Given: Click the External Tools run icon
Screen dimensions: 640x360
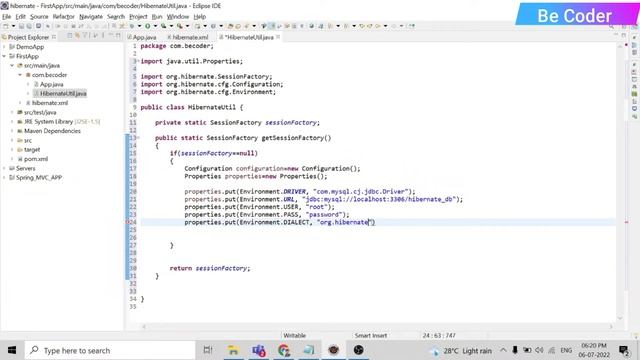Looking at the screenshot, I should pos(179,26).
